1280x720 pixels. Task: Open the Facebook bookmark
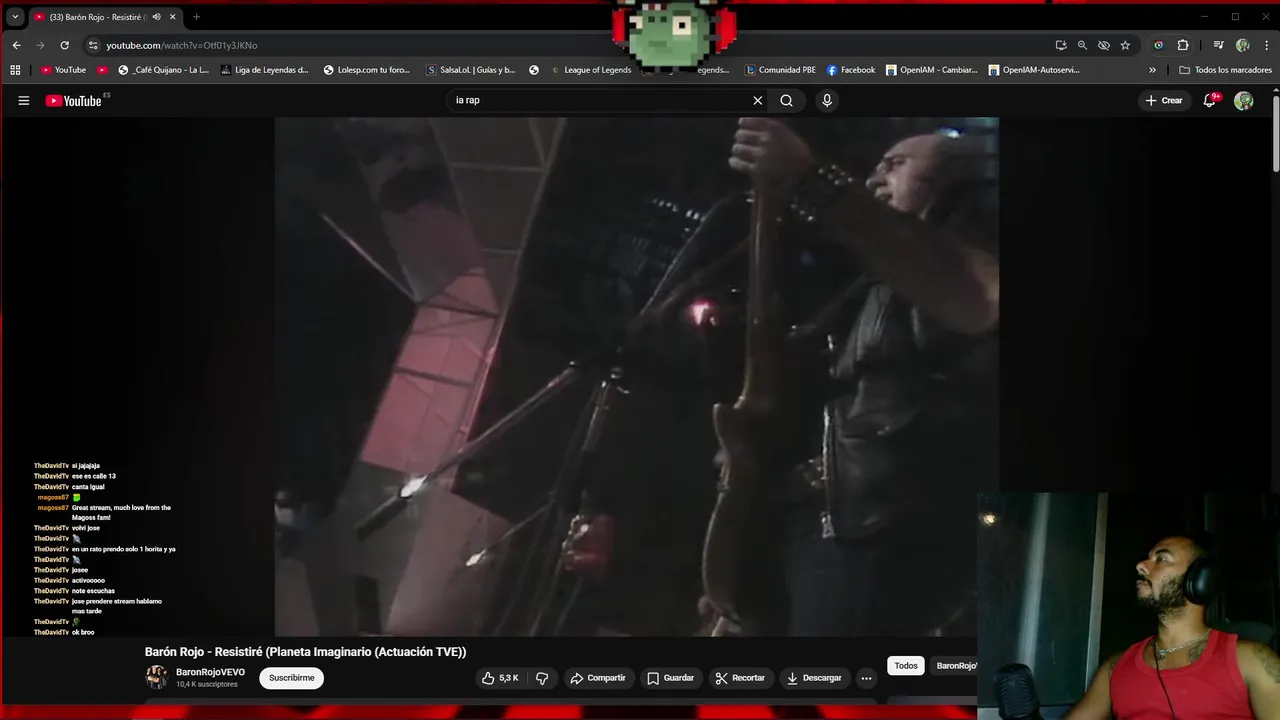(851, 70)
